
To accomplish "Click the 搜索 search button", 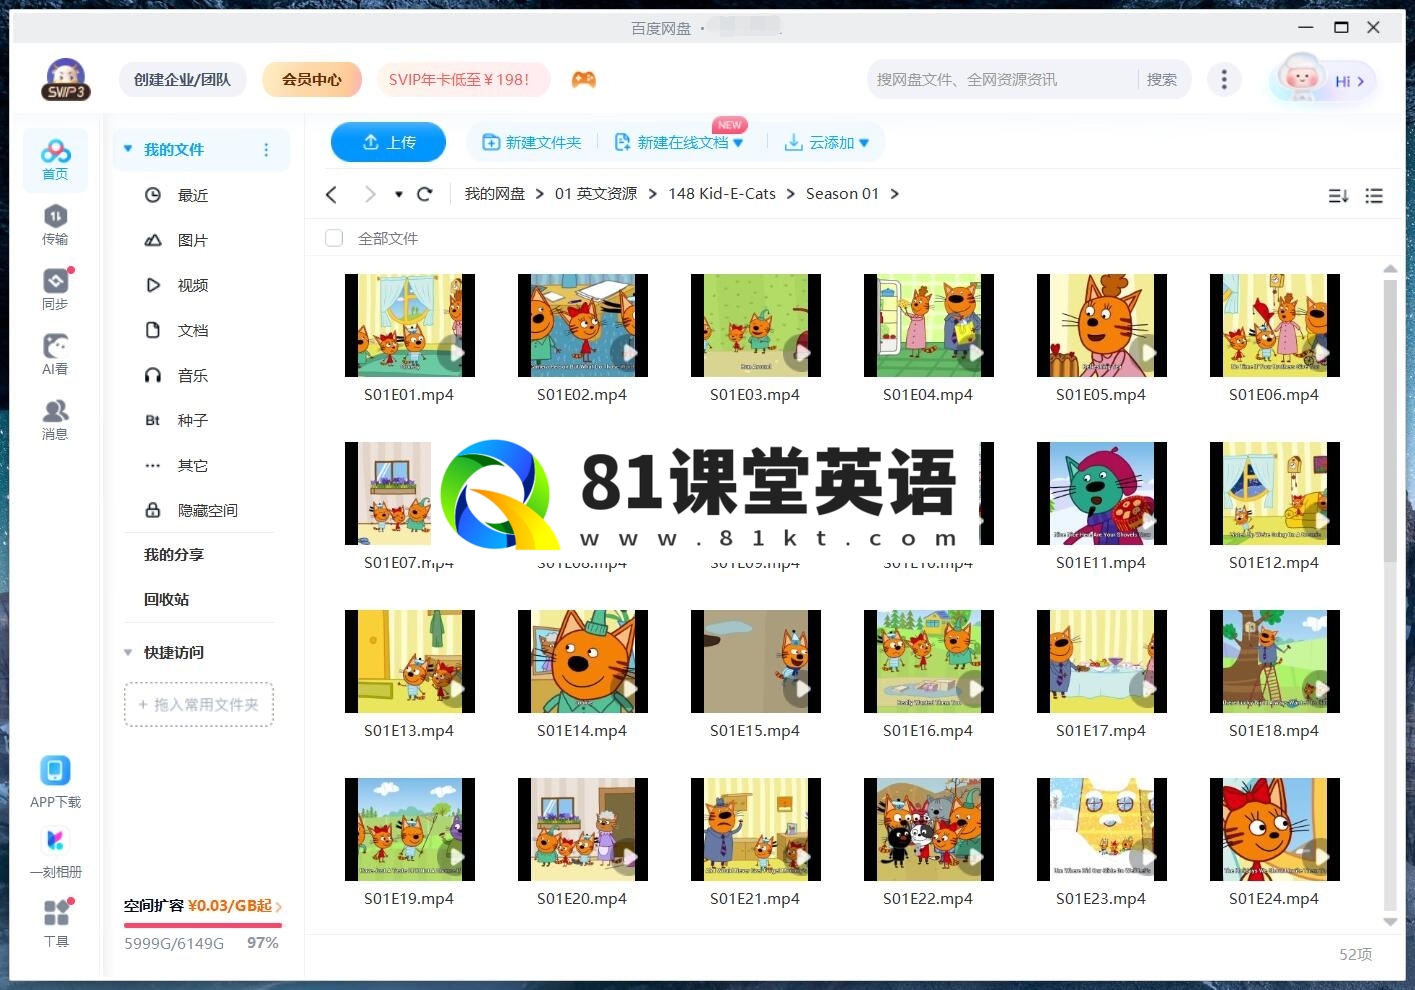I will [x=1162, y=79].
